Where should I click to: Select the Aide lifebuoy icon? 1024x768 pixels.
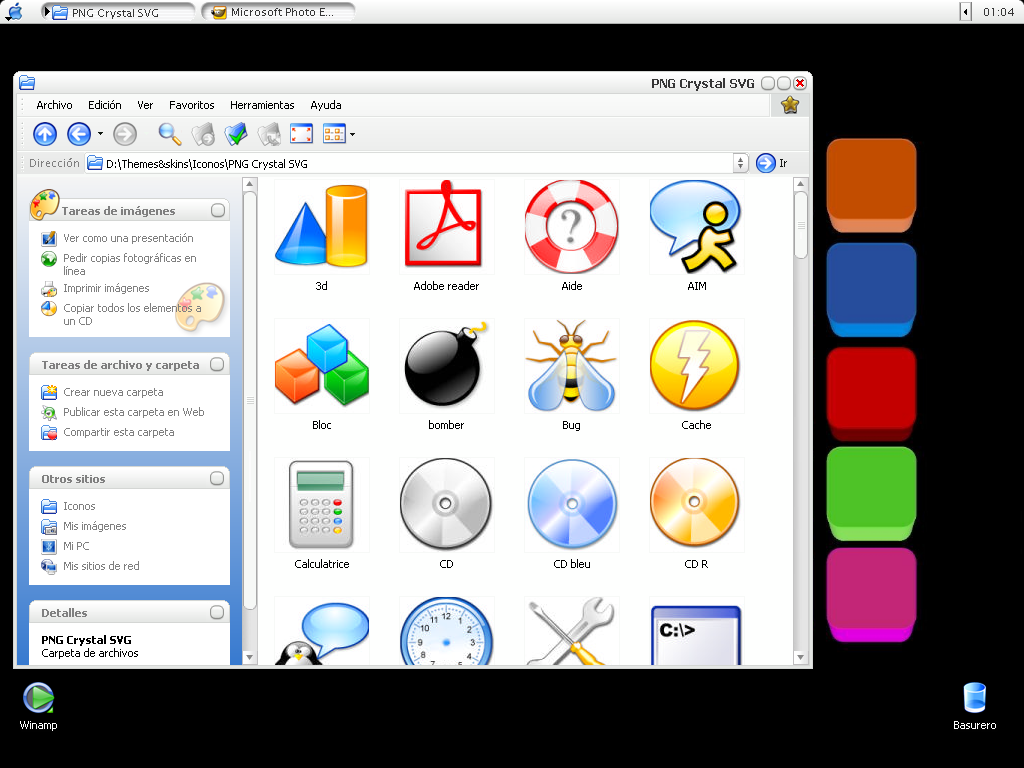click(x=571, y=227)
